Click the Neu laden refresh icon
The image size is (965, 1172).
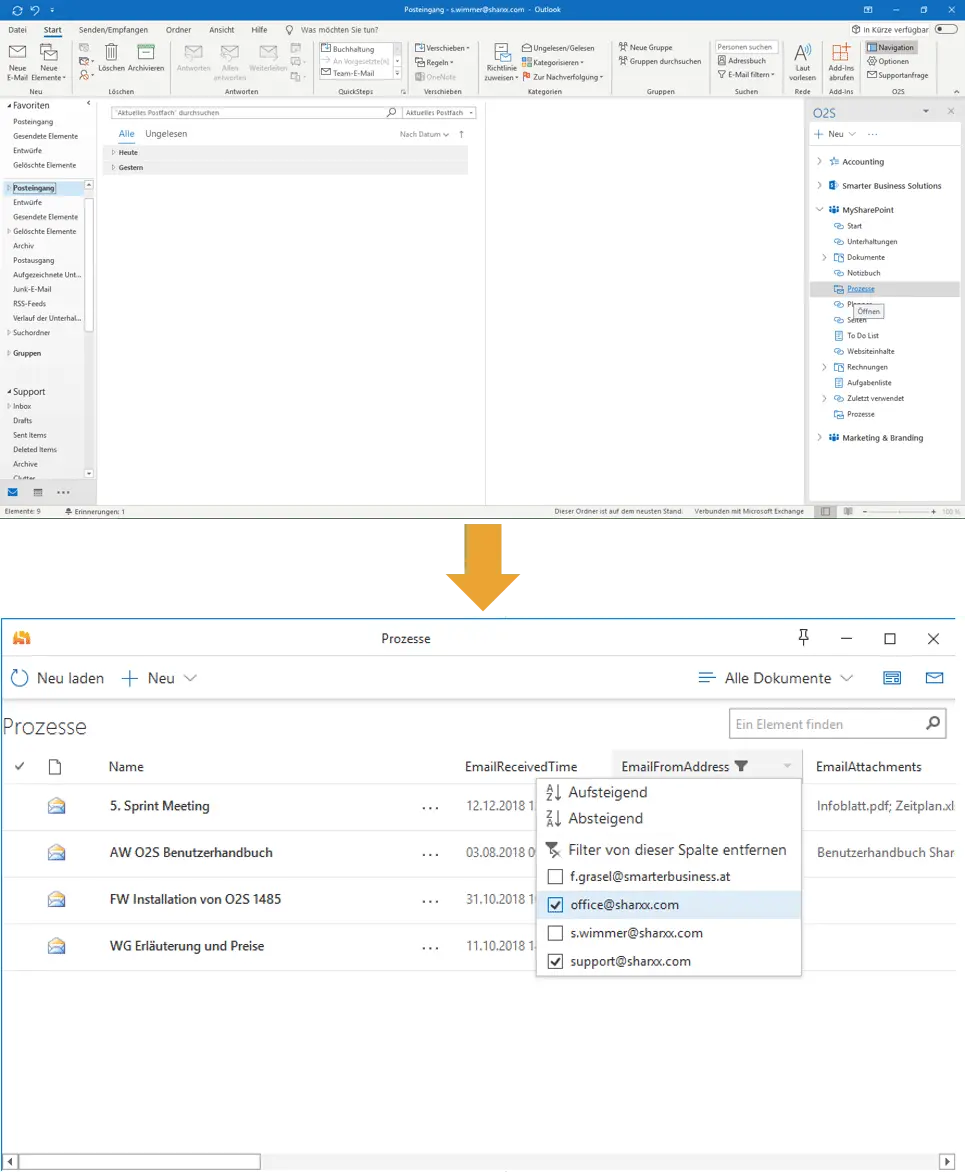point(19,678)
